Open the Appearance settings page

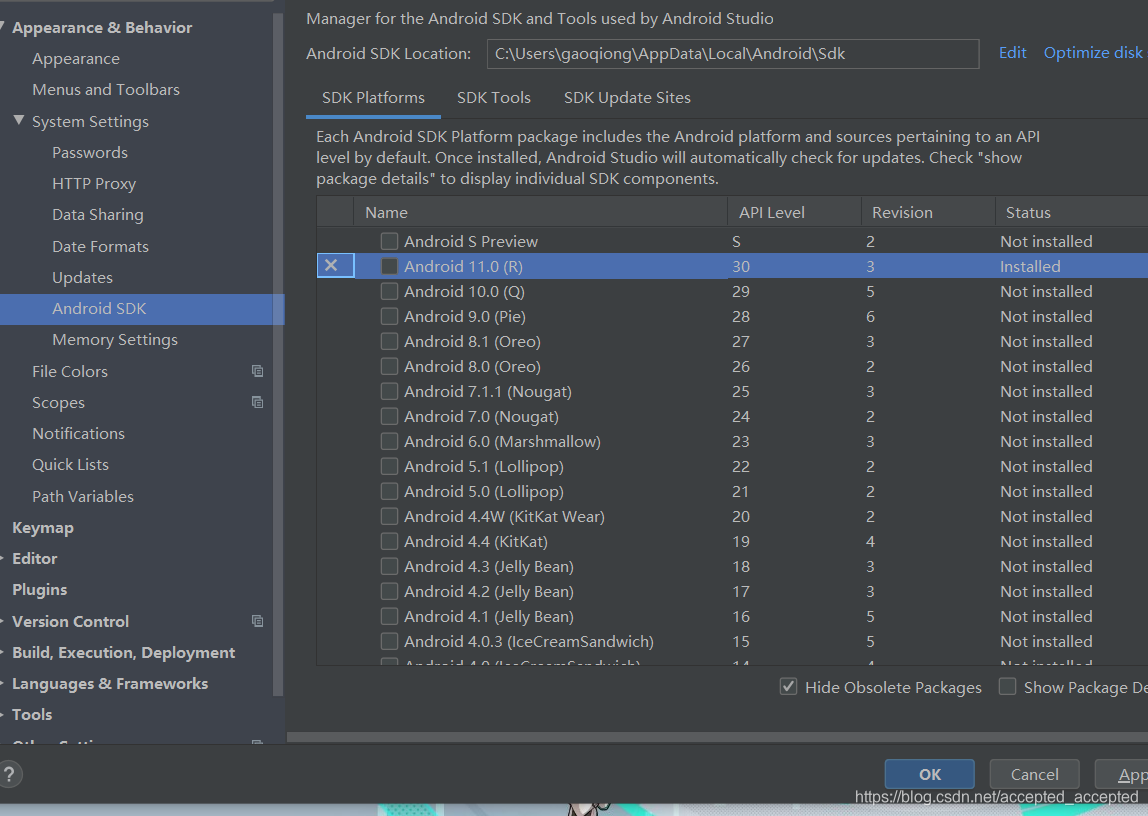click(x=76, y=59)
